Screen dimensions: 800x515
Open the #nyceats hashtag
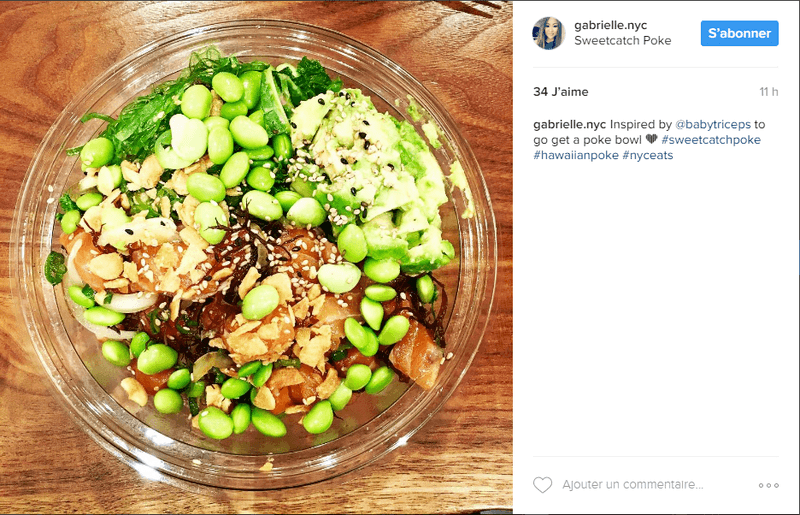coord(647,155)
